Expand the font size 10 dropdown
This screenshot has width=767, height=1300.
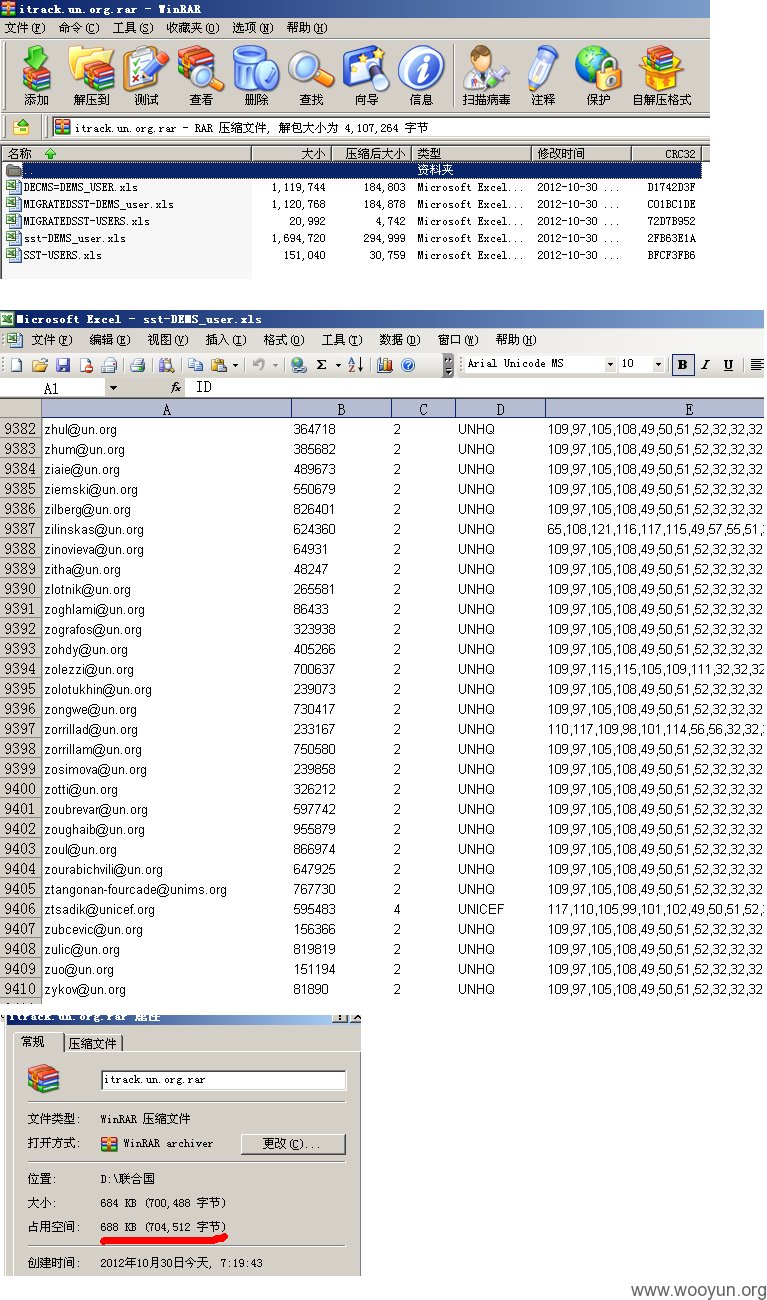(x=659, y=365)
